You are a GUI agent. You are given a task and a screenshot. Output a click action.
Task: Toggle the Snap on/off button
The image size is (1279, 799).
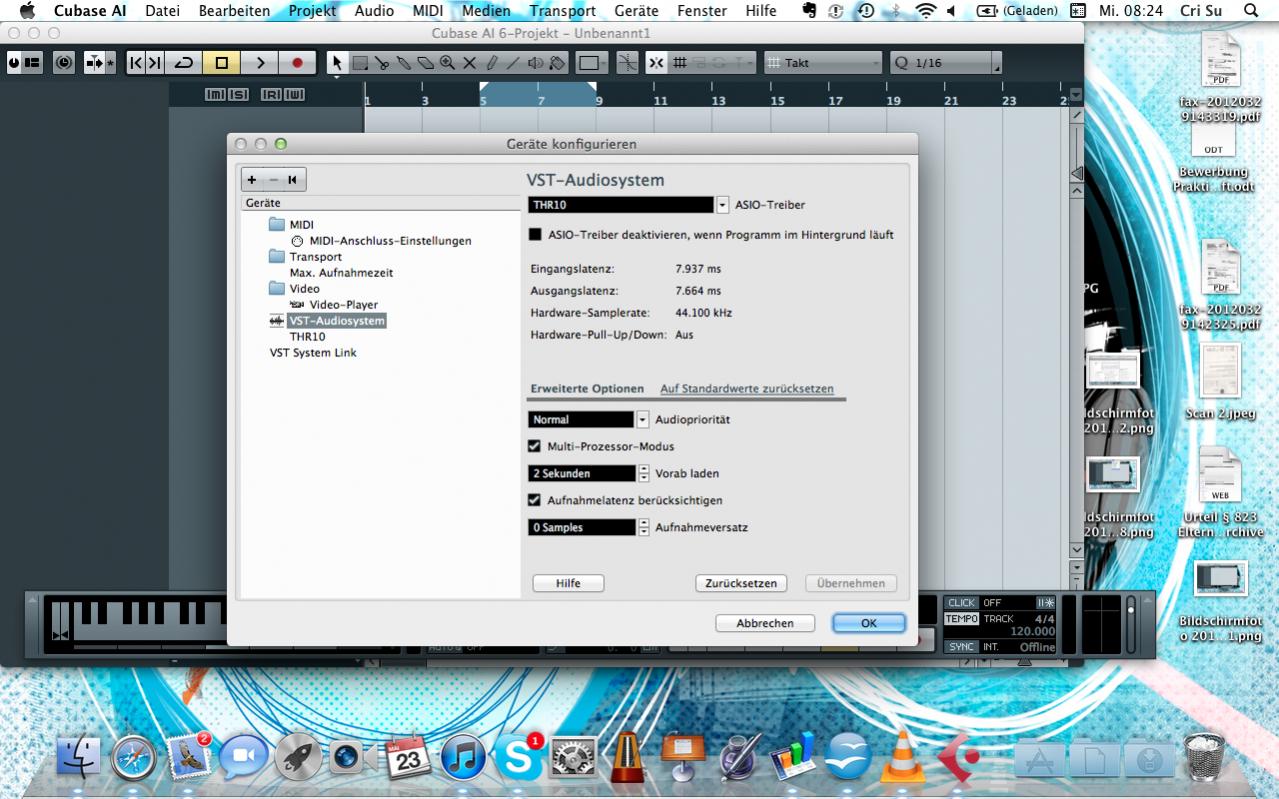click(x=656, y=63)
